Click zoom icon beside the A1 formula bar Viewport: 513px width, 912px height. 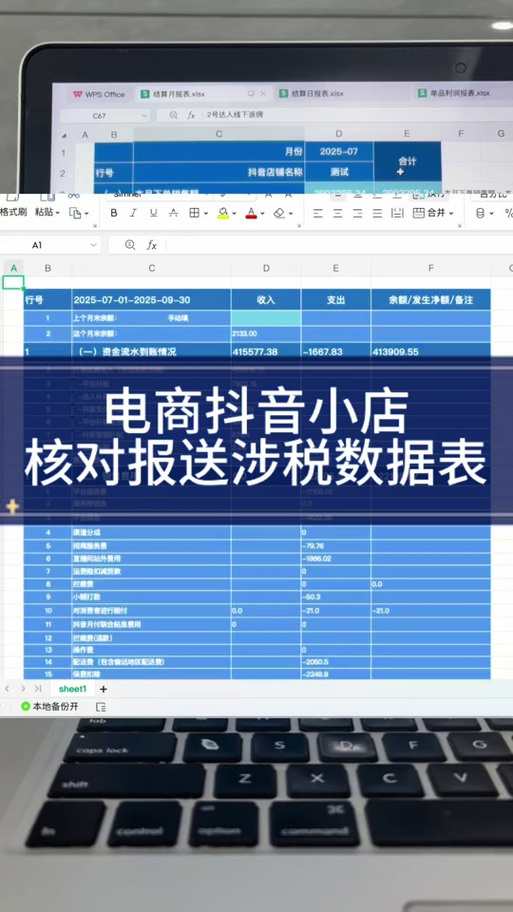click(130, 245)
